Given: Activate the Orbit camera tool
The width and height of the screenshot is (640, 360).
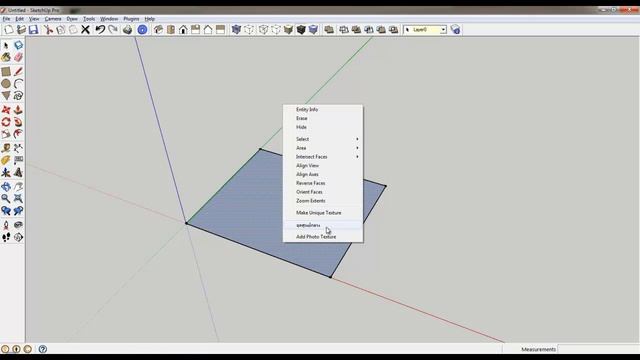Looking at the screenshot, I should point(6,187).
